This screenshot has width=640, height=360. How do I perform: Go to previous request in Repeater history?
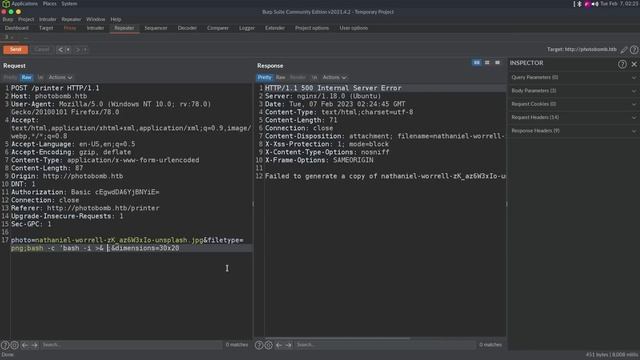60,50
